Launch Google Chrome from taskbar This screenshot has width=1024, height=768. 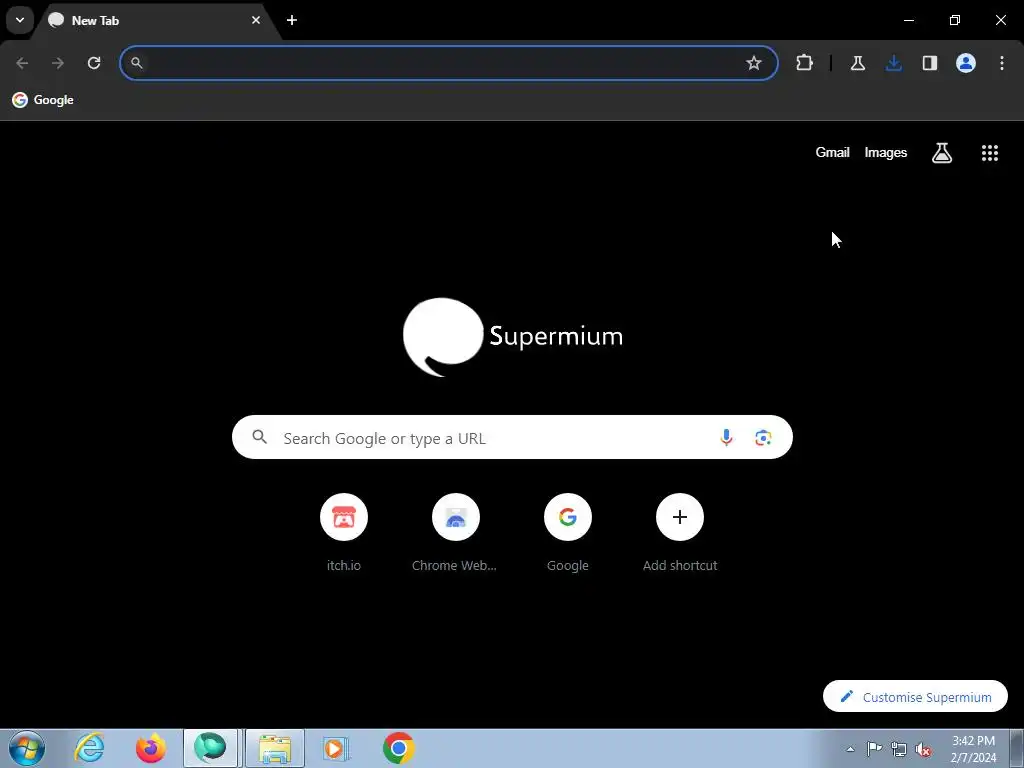point(398,748)
